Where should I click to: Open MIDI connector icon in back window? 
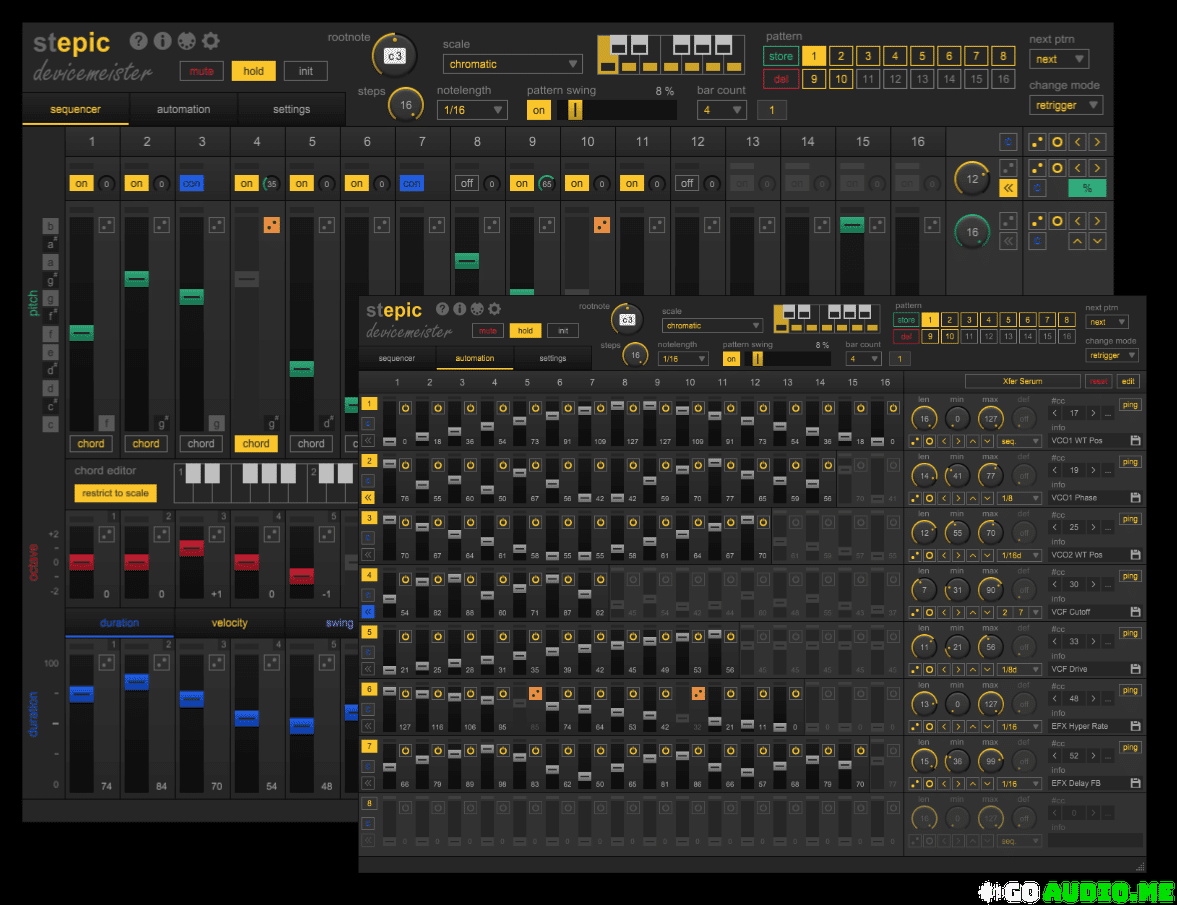click(186, 41)
